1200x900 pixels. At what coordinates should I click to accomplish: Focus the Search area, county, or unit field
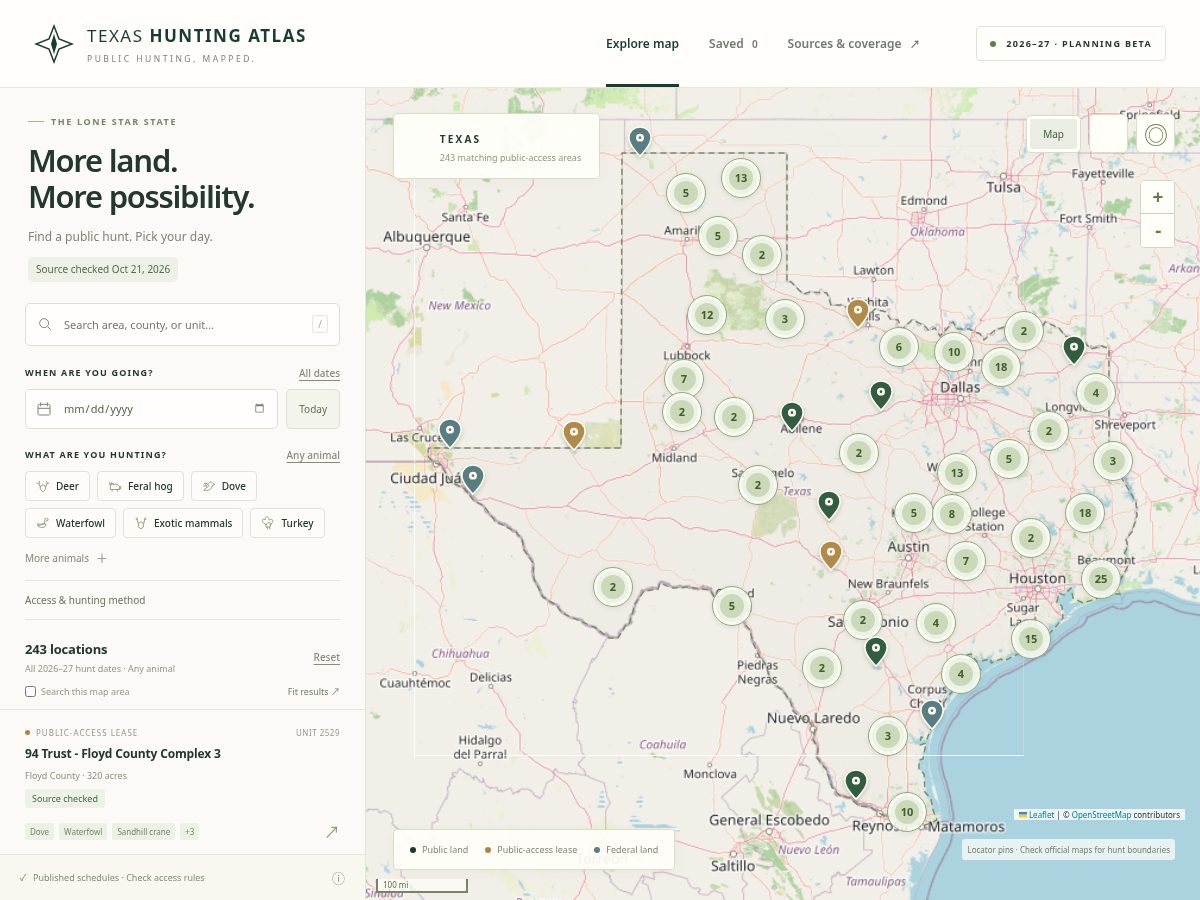(182, 325)
